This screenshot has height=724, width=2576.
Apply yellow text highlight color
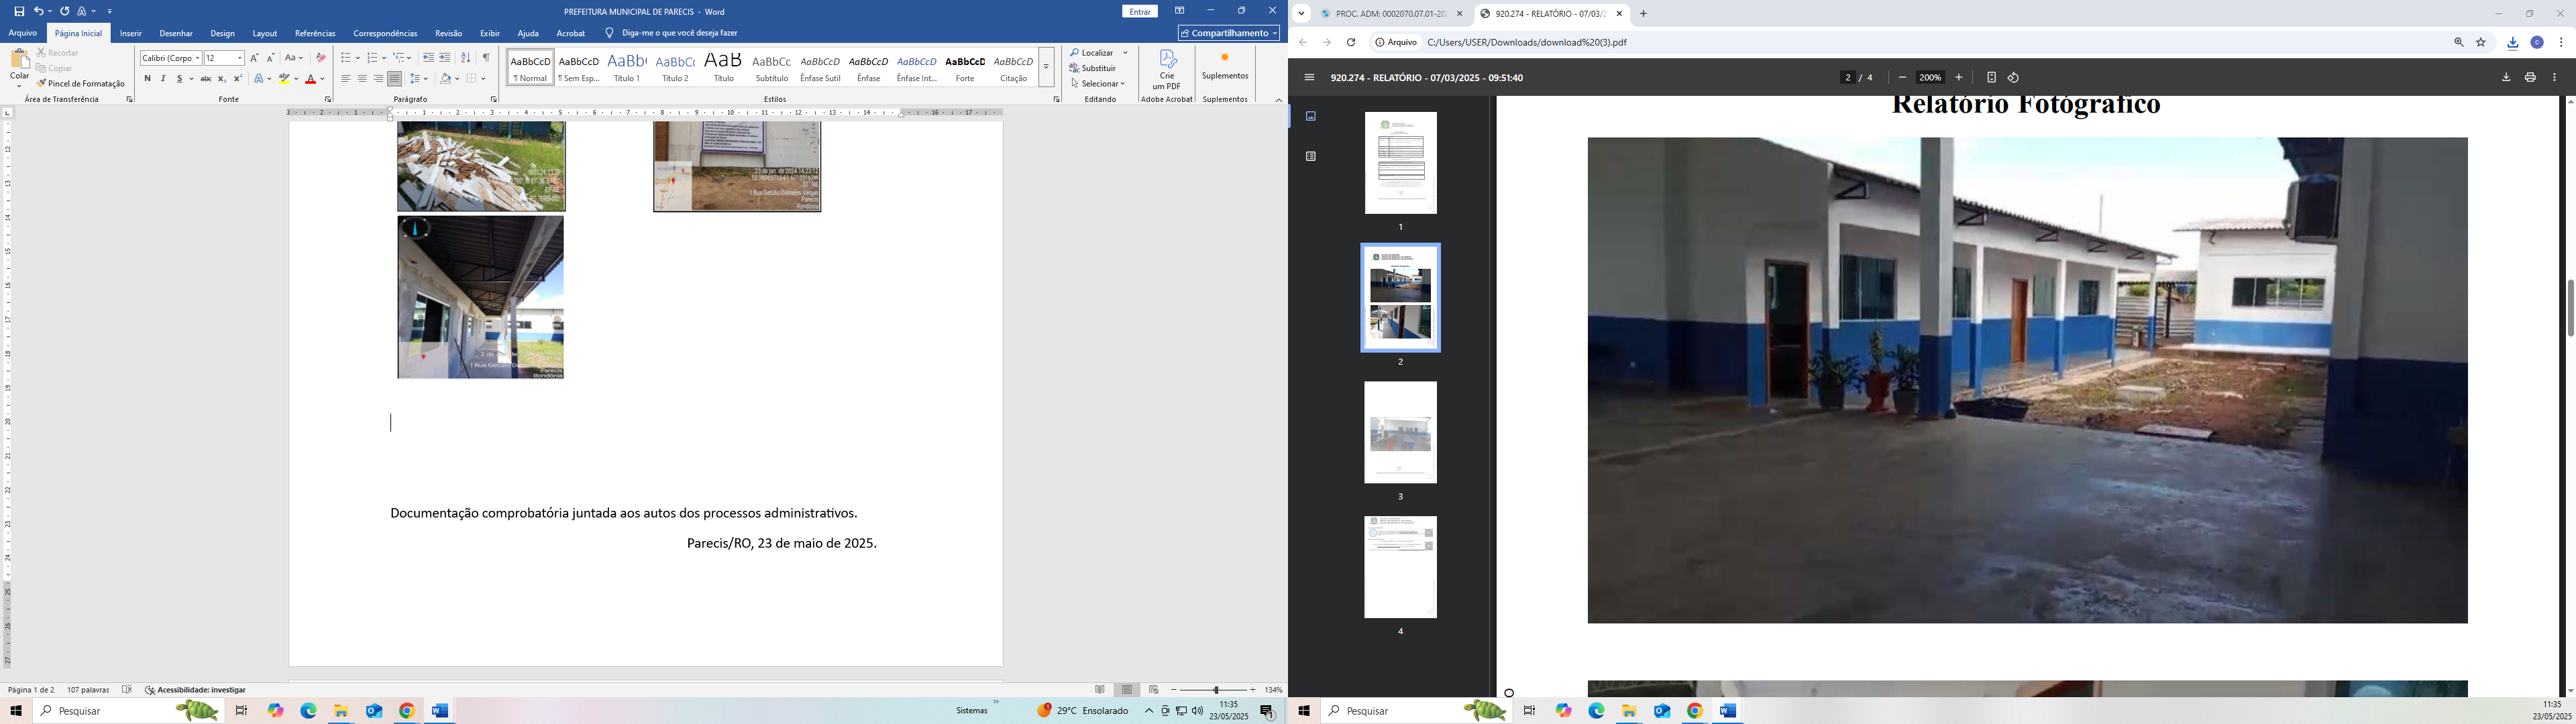pos(284,79)
